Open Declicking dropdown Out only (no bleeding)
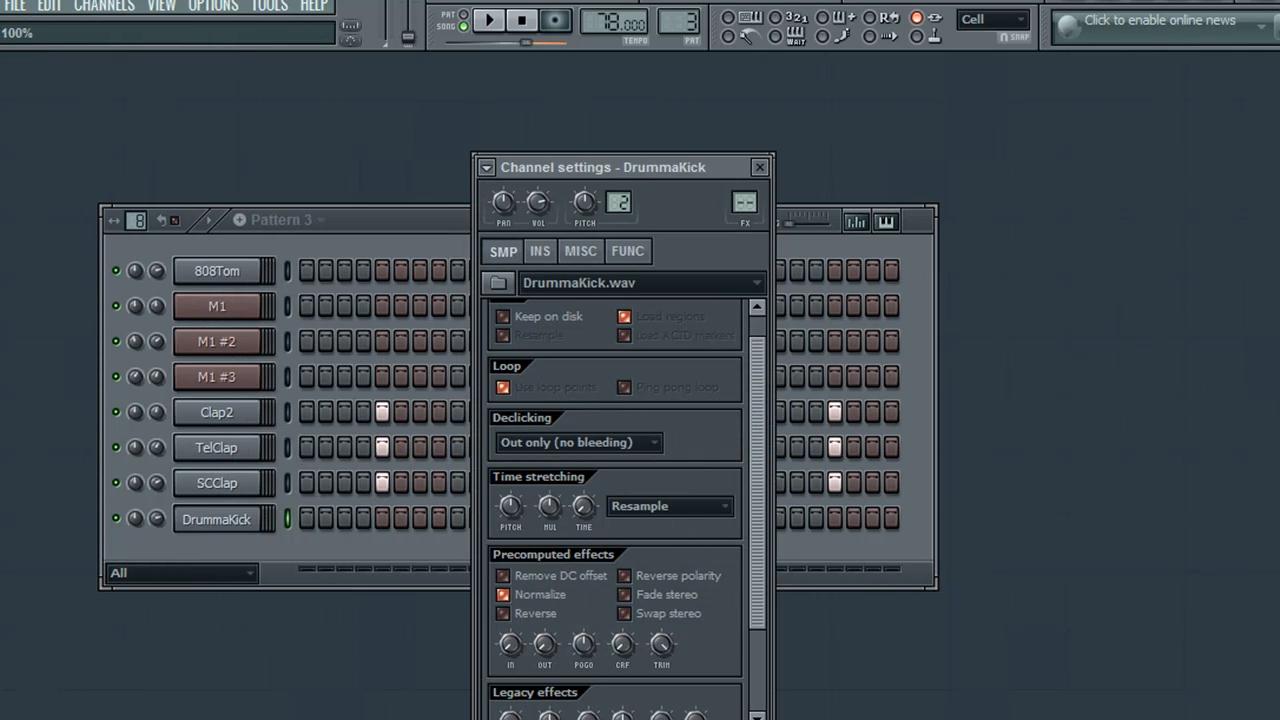The width and height of the screenshot is (1280, 720). tap(579, 443)
